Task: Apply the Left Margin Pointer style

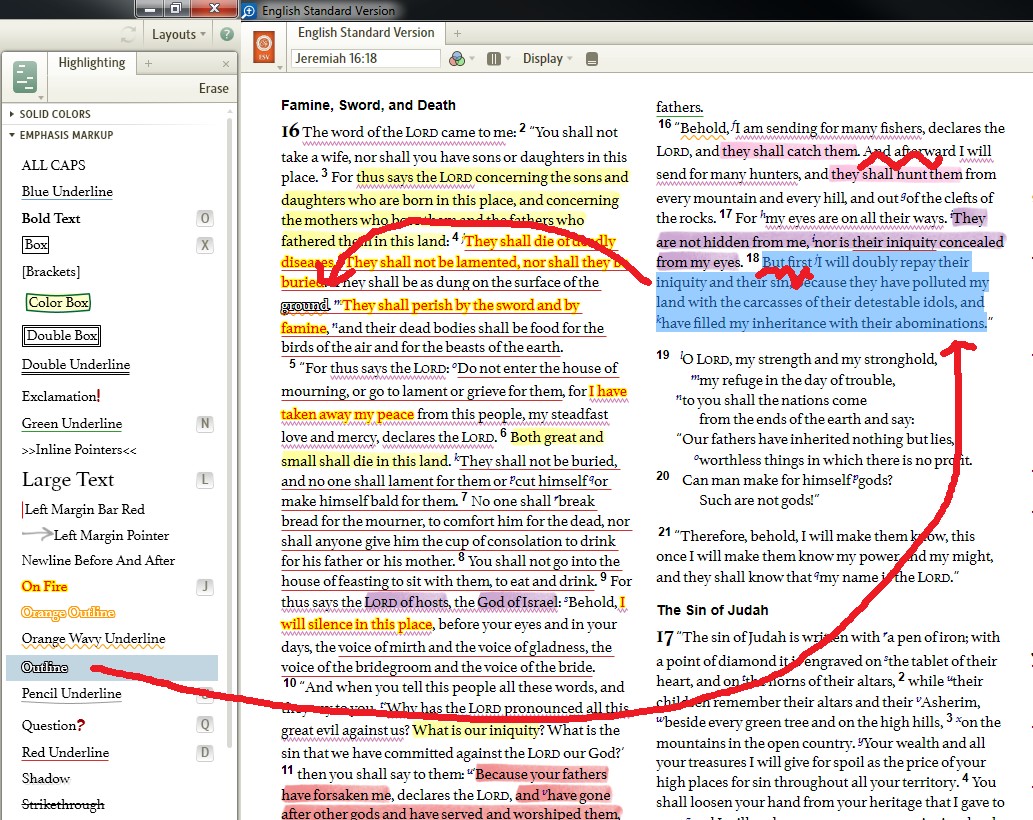Action: [x=96, y=535]
